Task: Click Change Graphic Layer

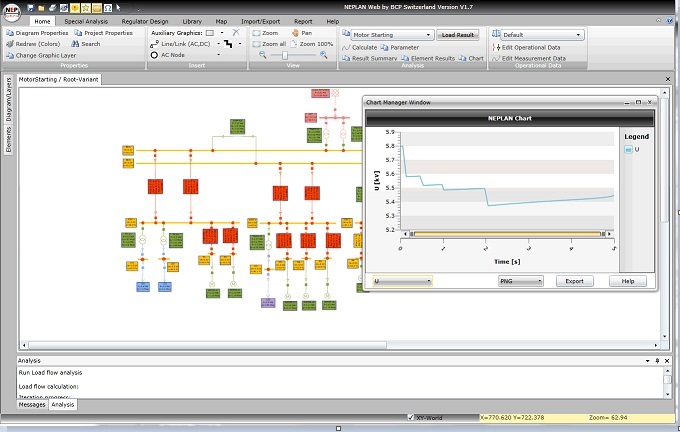Action: point(41,56)
